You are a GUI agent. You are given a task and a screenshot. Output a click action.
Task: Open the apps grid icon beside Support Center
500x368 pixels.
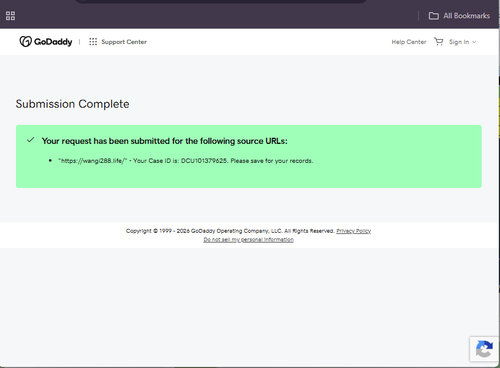pos(93,42)
